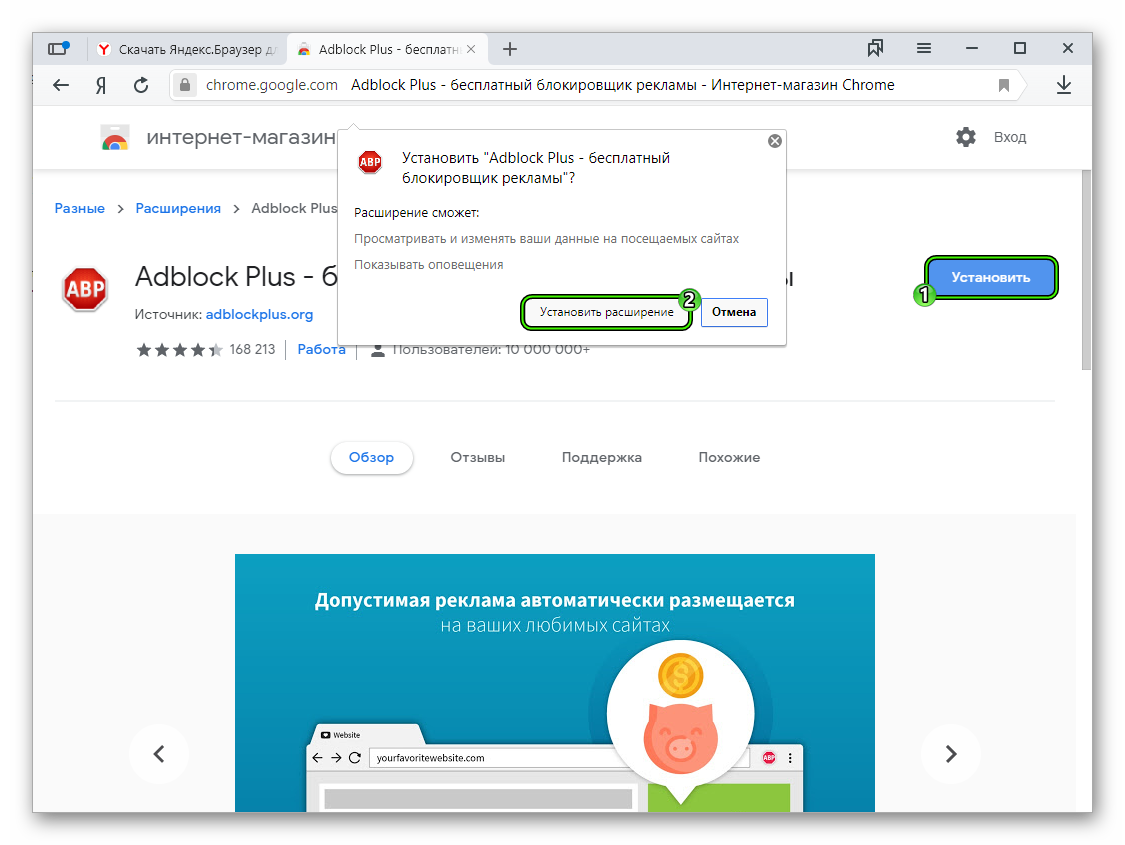Viewport: 1125px width, 845px height.
Task: Show next screenshot with right chevron
Action: coord(951,754)
